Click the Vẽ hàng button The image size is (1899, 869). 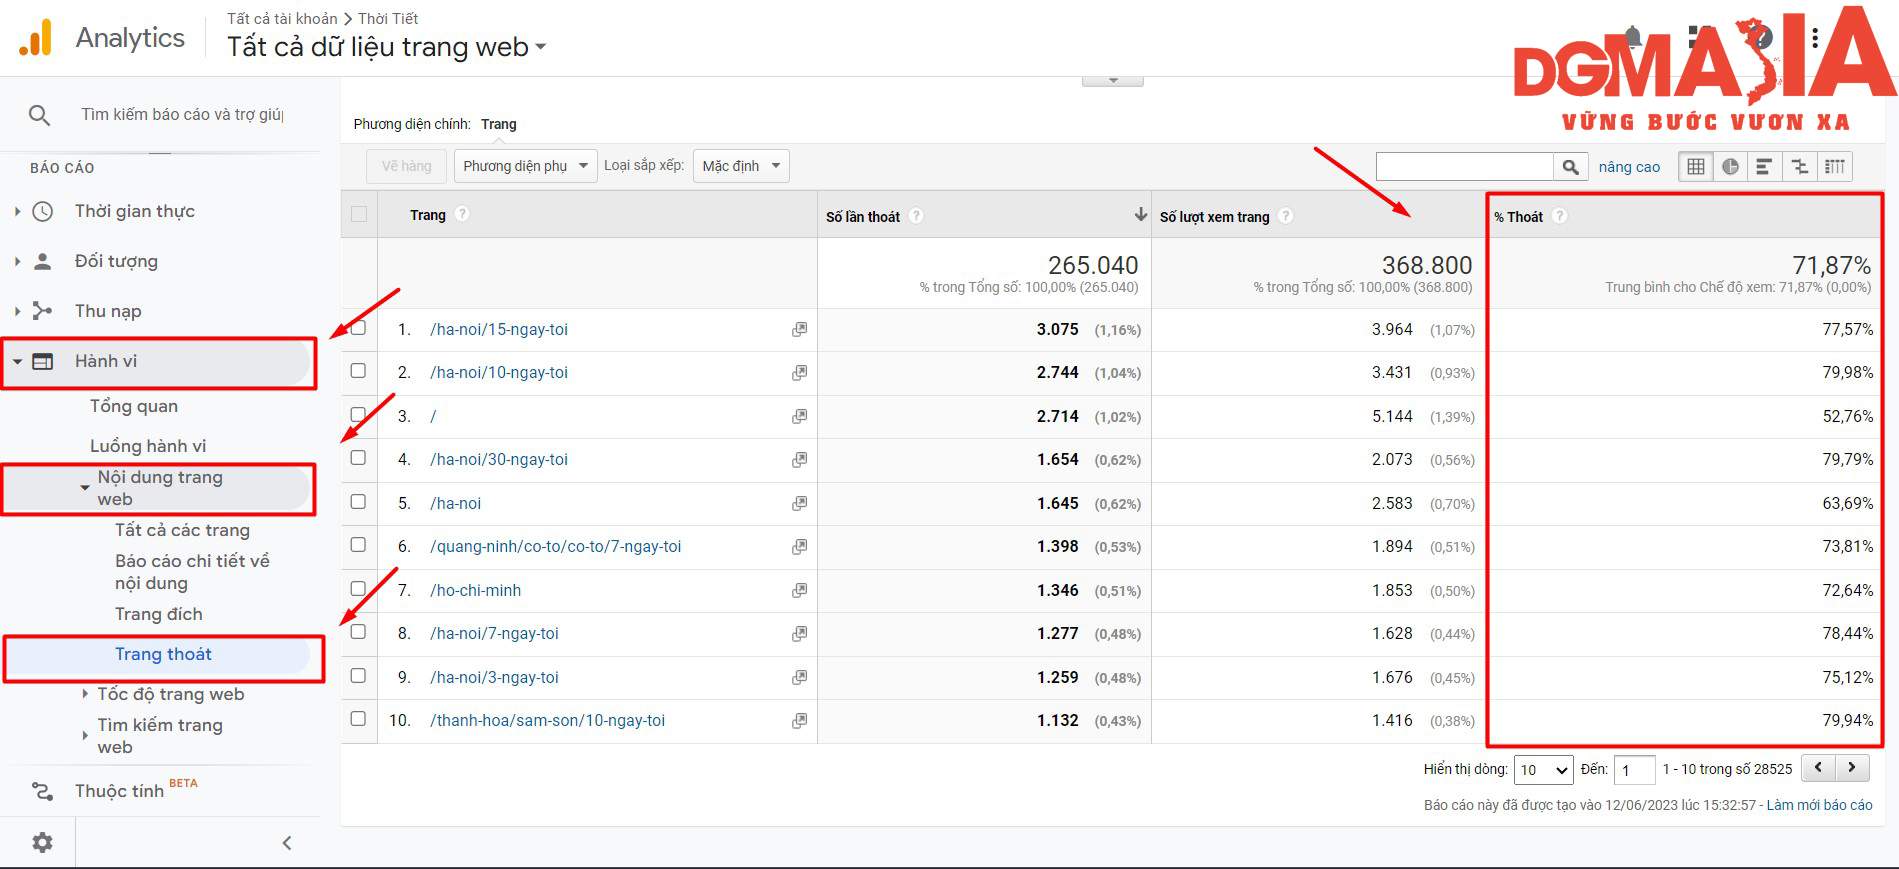406,166
